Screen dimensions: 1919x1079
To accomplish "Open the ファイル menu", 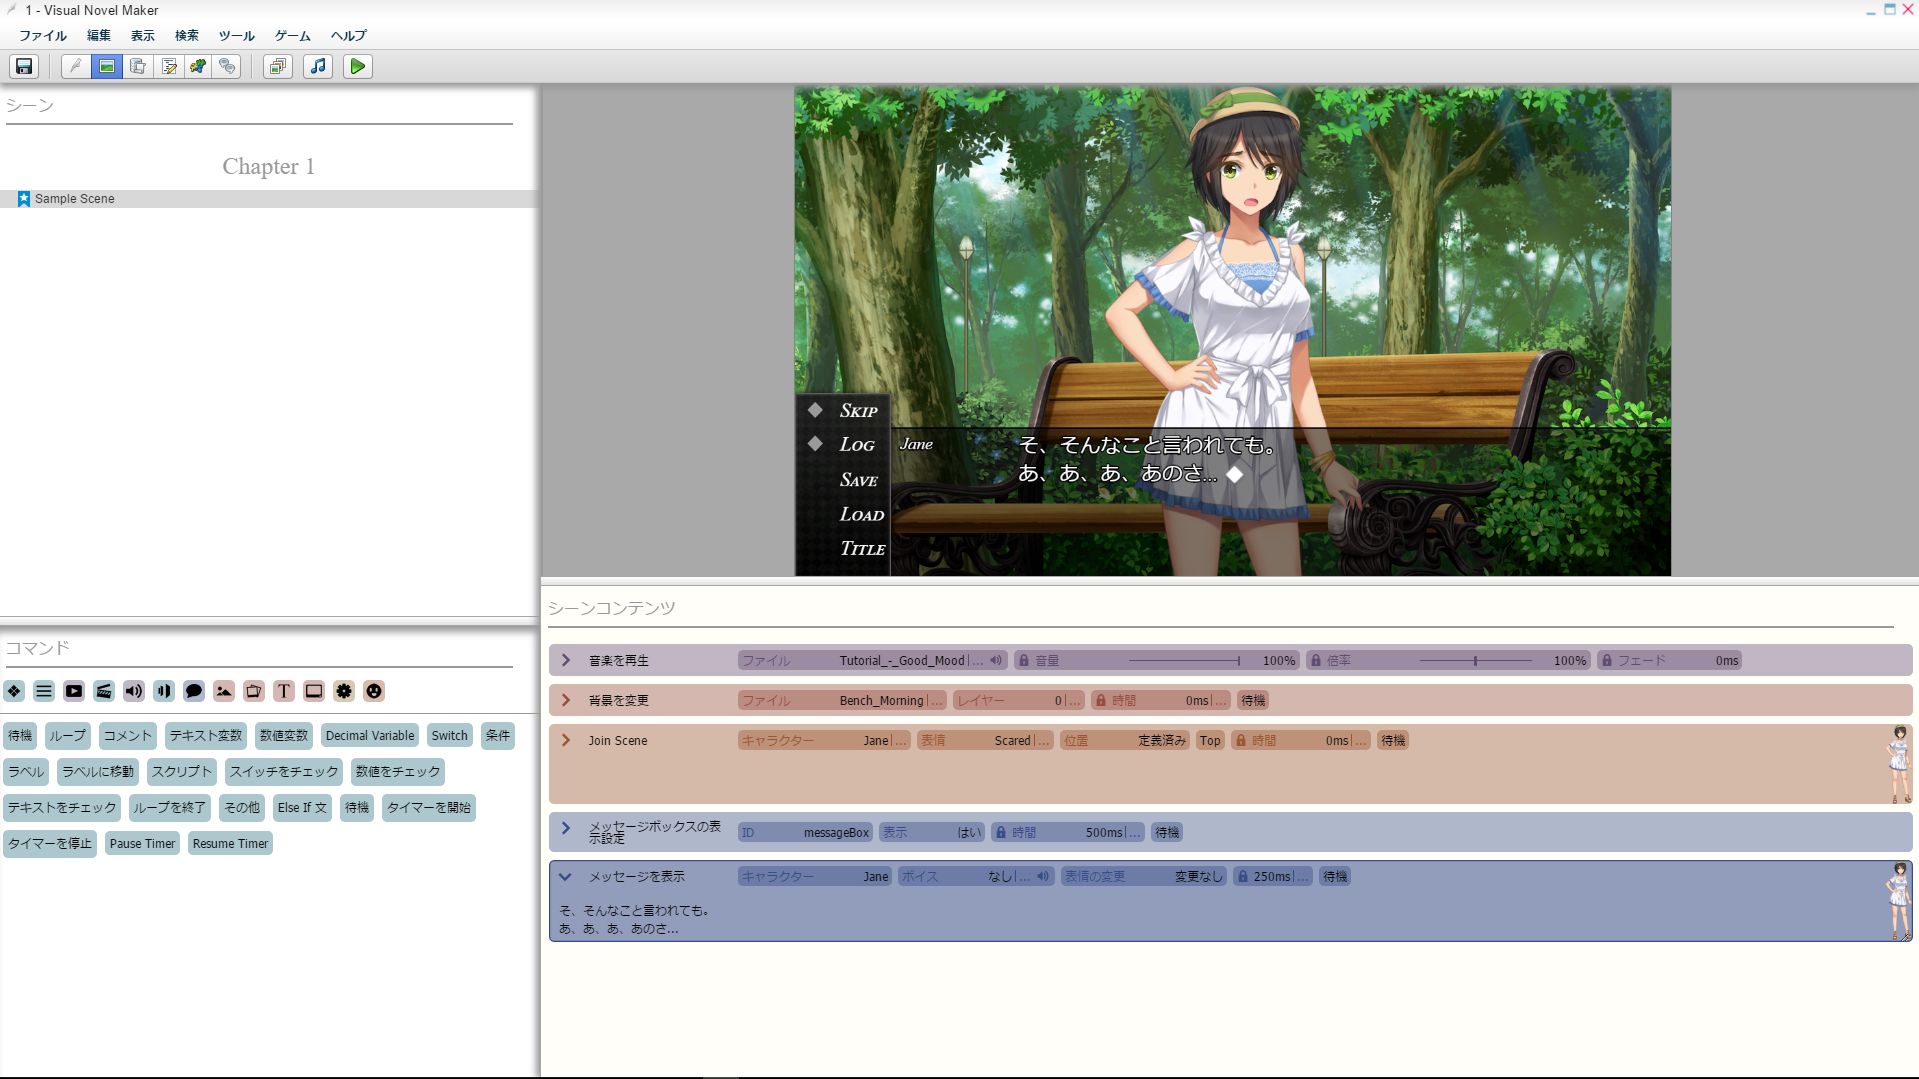I will click(43, 36).
